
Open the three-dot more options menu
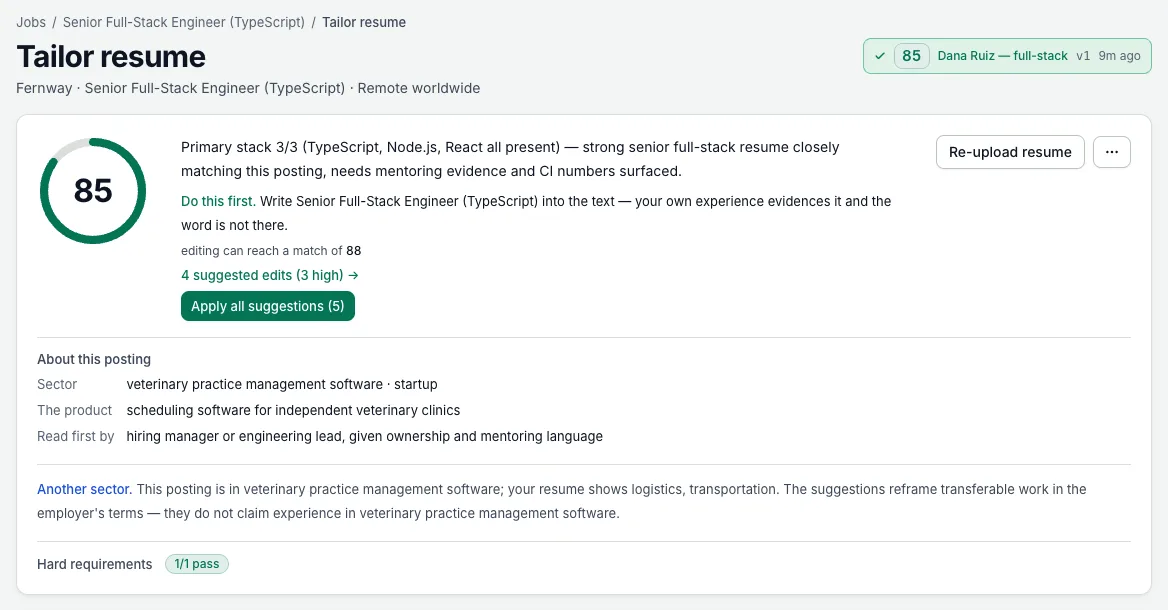1111,152
